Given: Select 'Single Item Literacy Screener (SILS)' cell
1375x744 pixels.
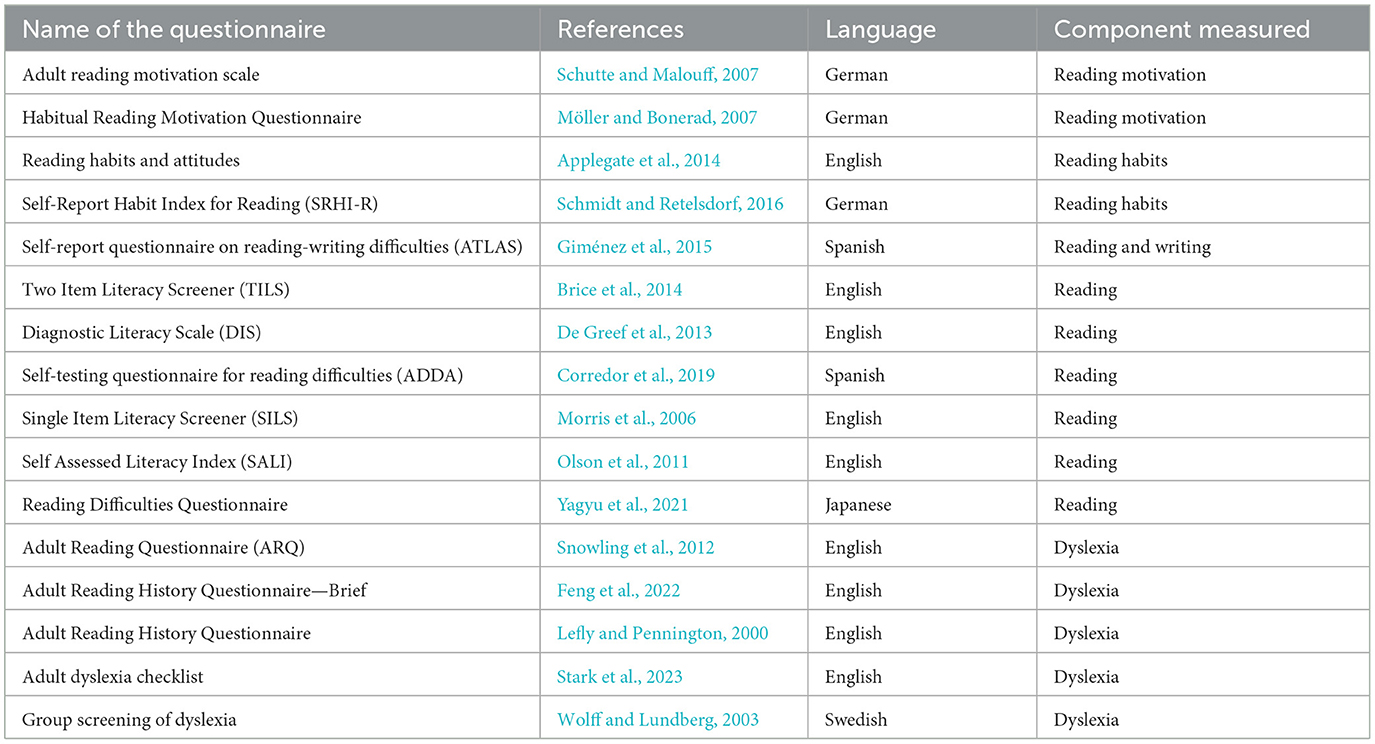Looking at the screenshot, I should pos(271,419).
